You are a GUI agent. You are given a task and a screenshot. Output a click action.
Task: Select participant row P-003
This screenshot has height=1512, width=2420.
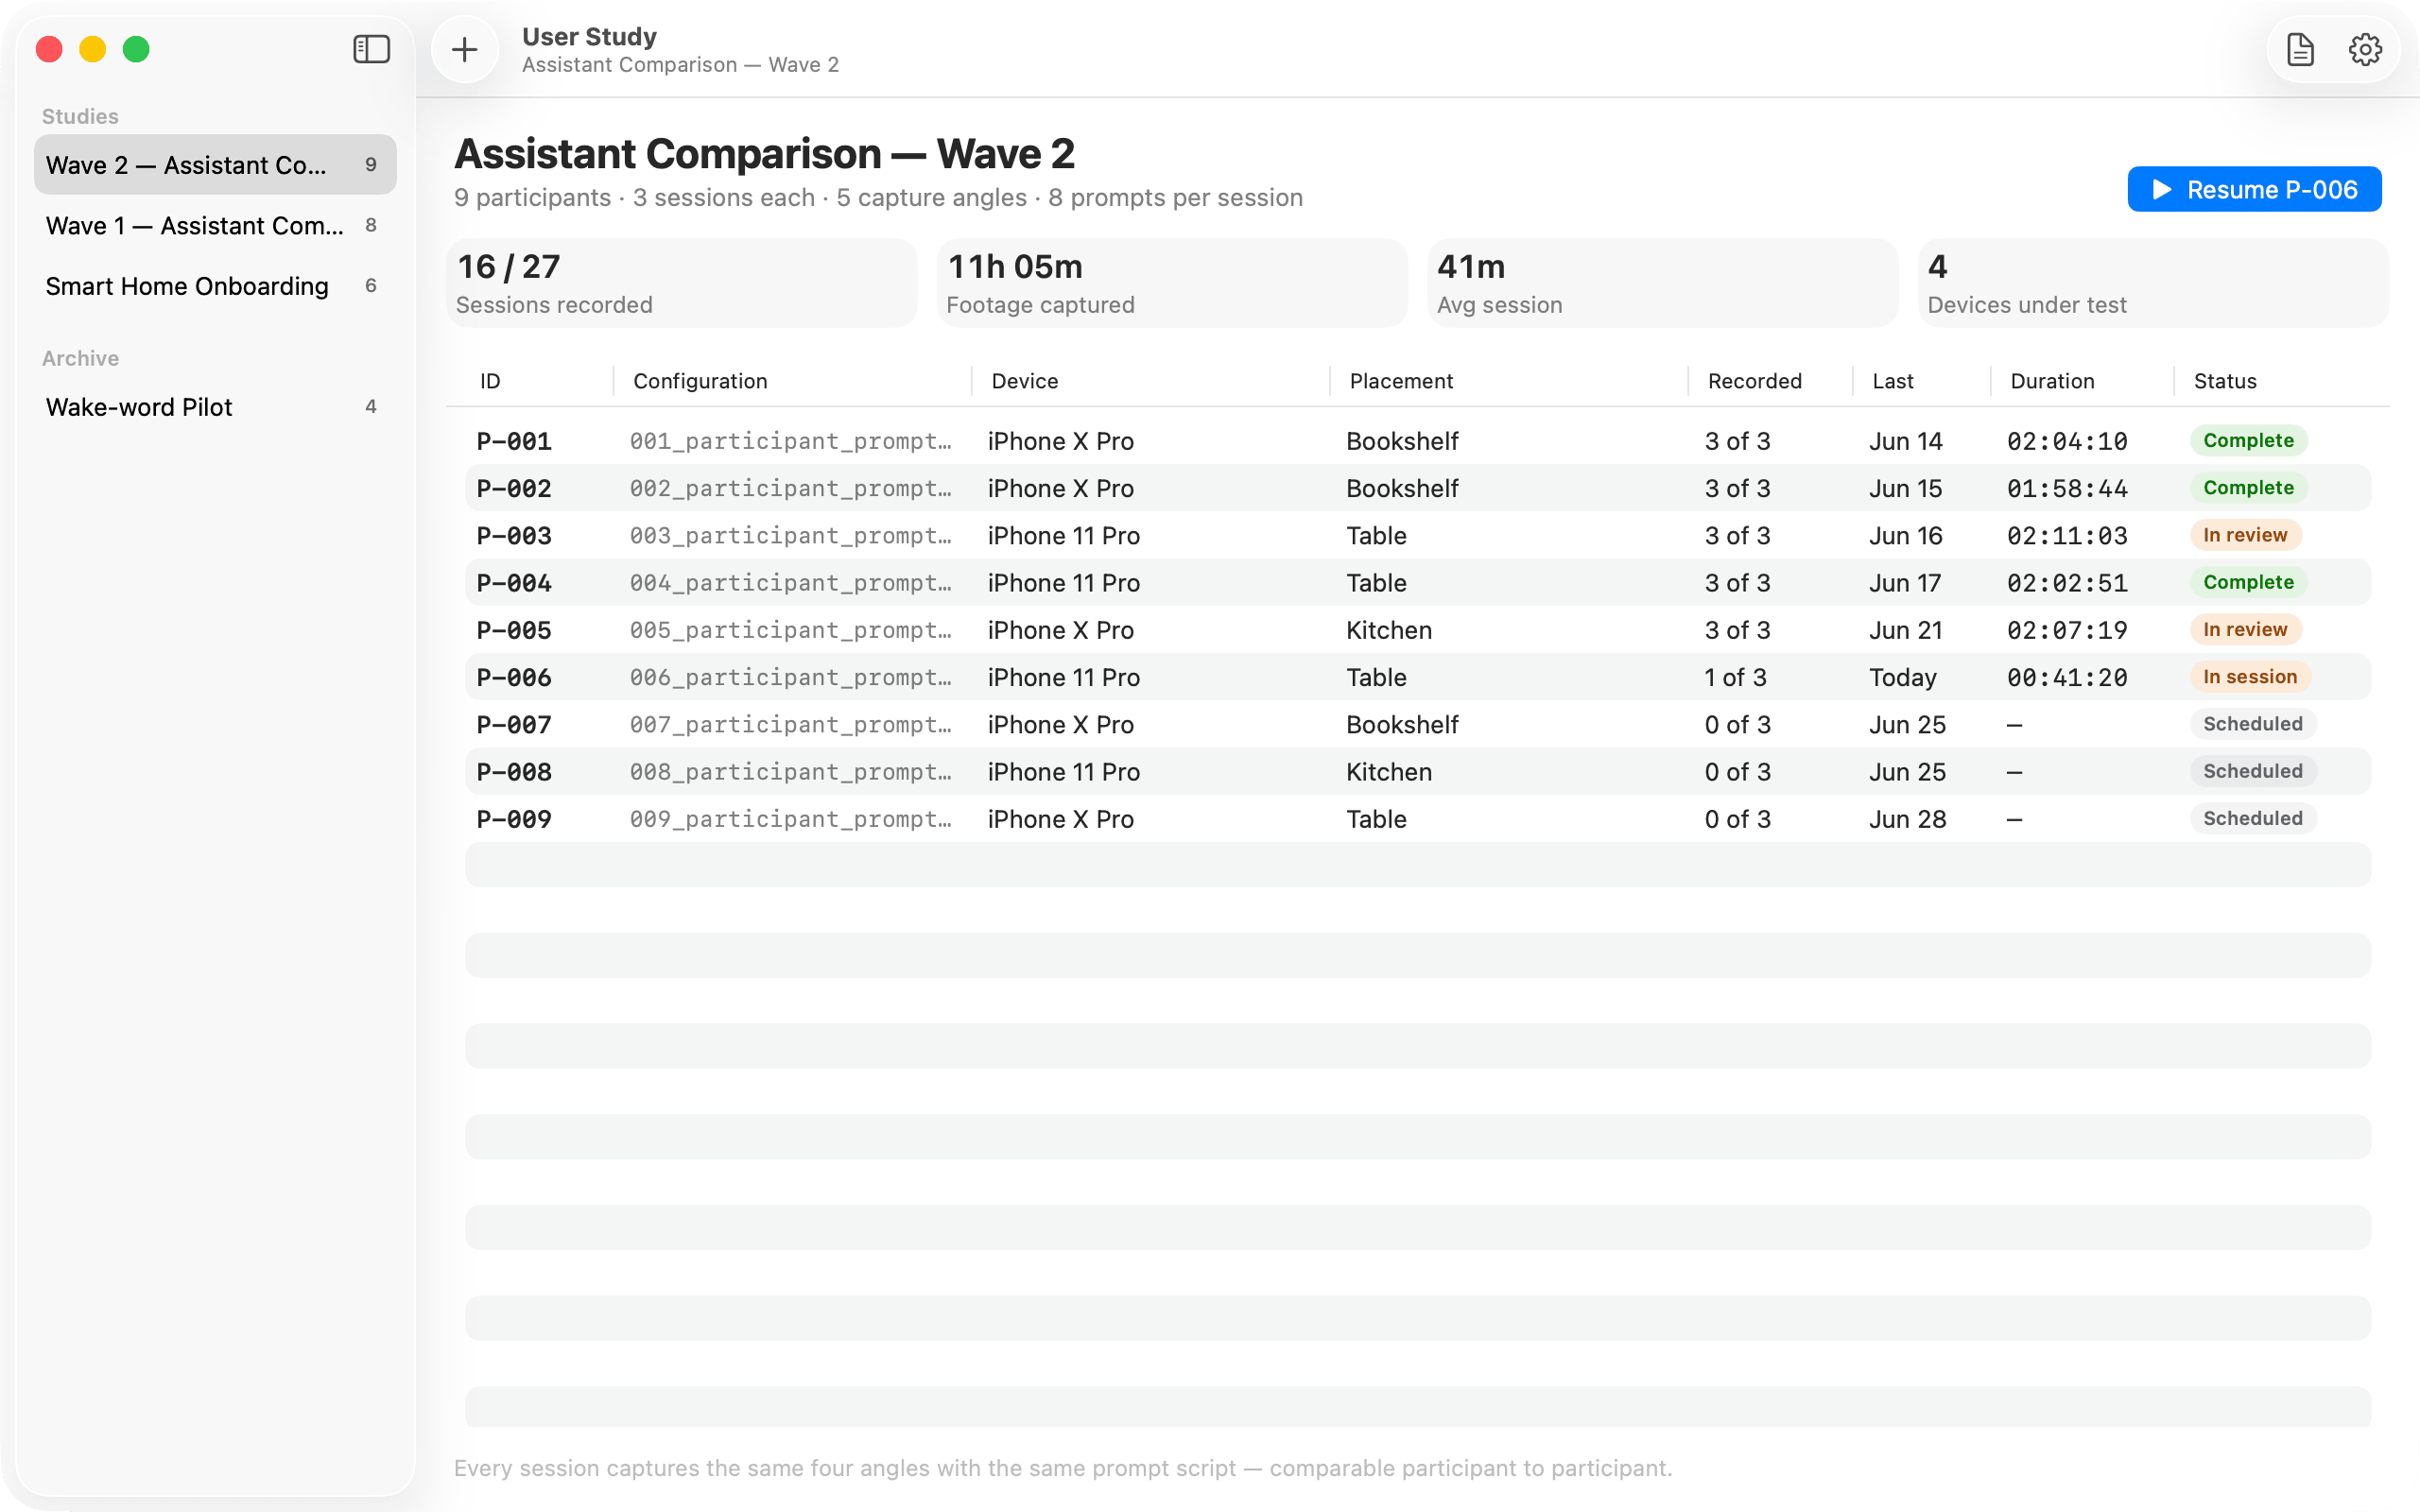pyautogui.click(x=1417, y=535)
